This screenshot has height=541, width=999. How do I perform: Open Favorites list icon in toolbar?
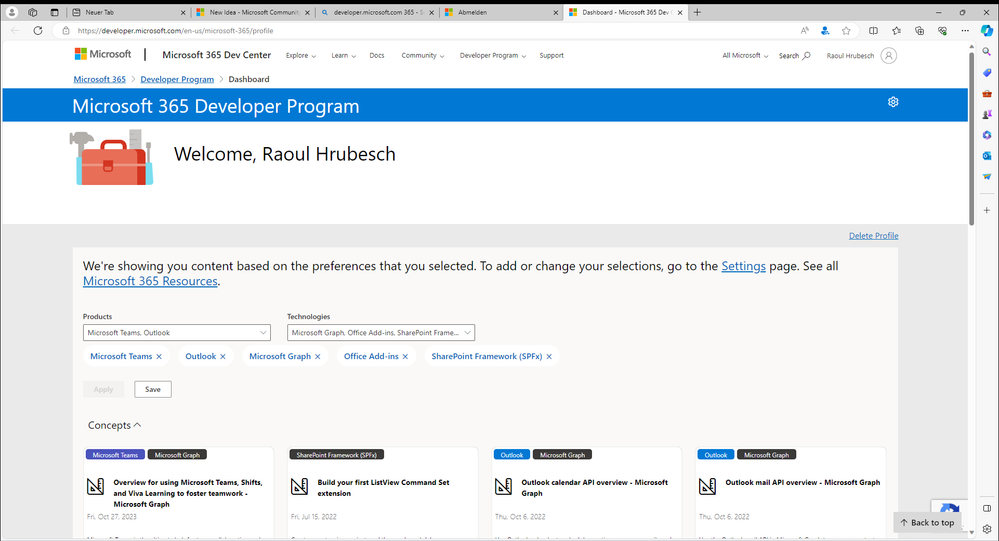896,31
